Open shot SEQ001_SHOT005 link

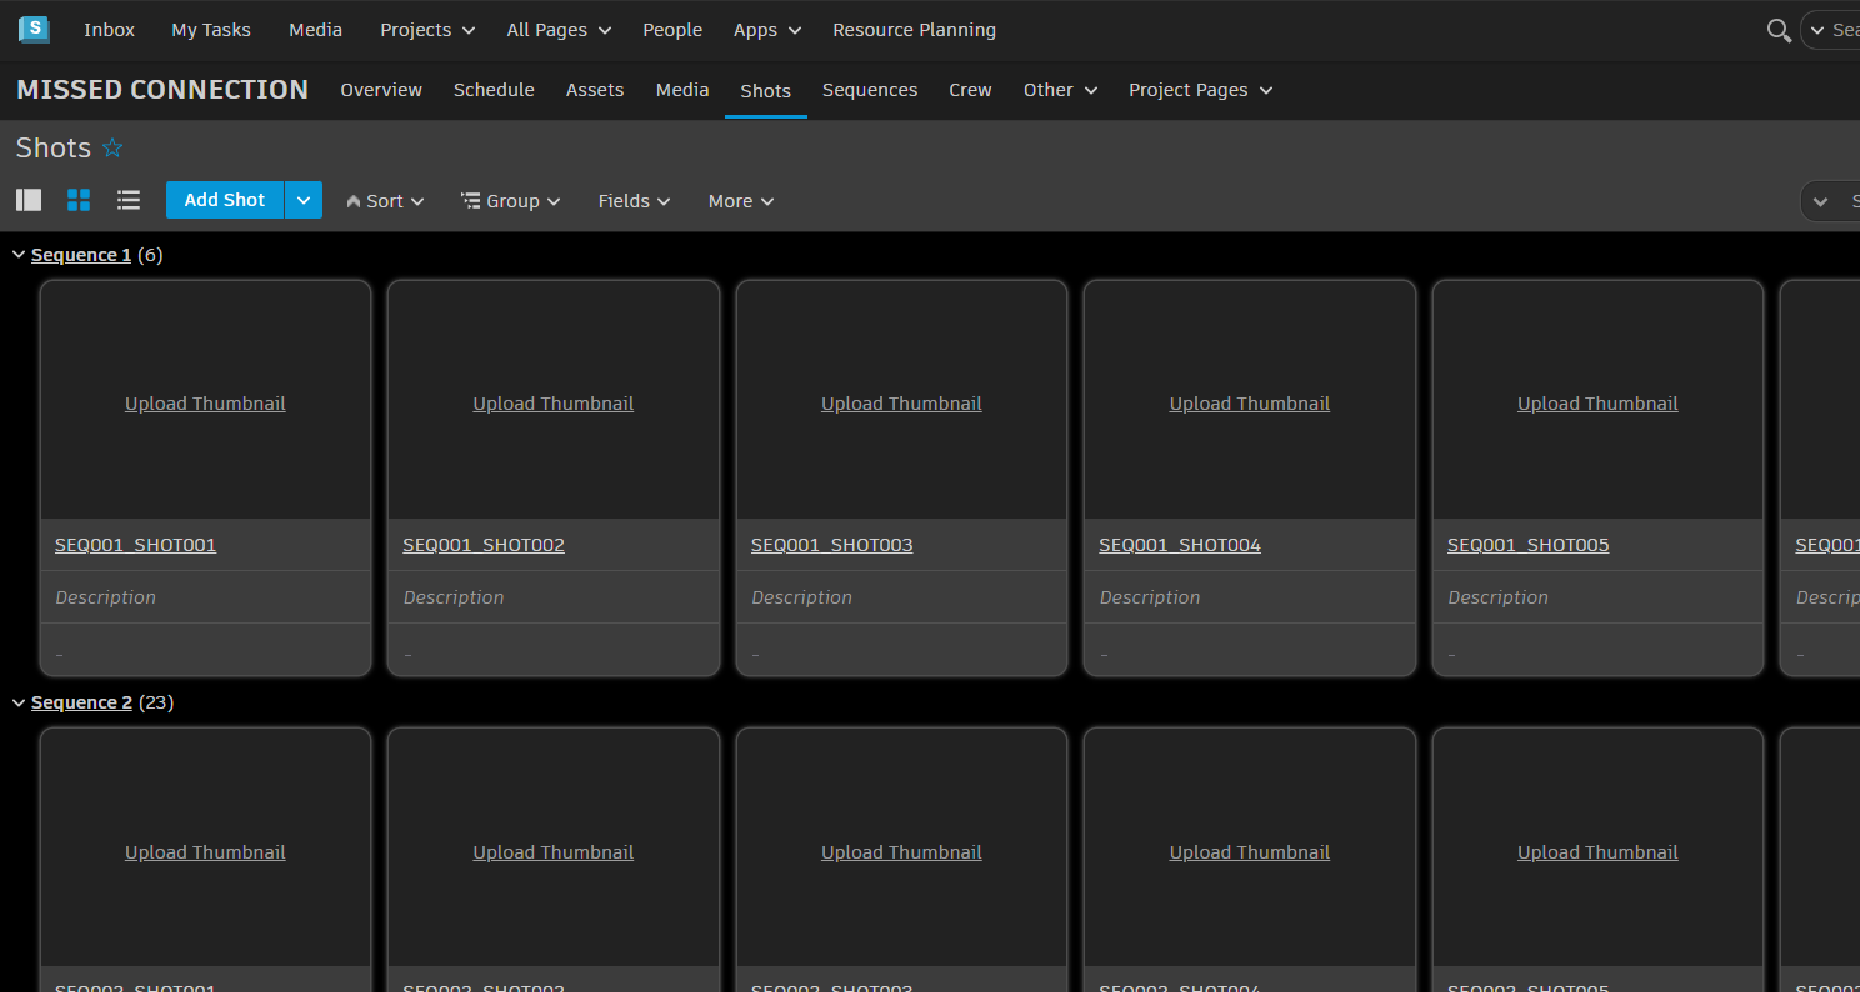point(1528,545)
